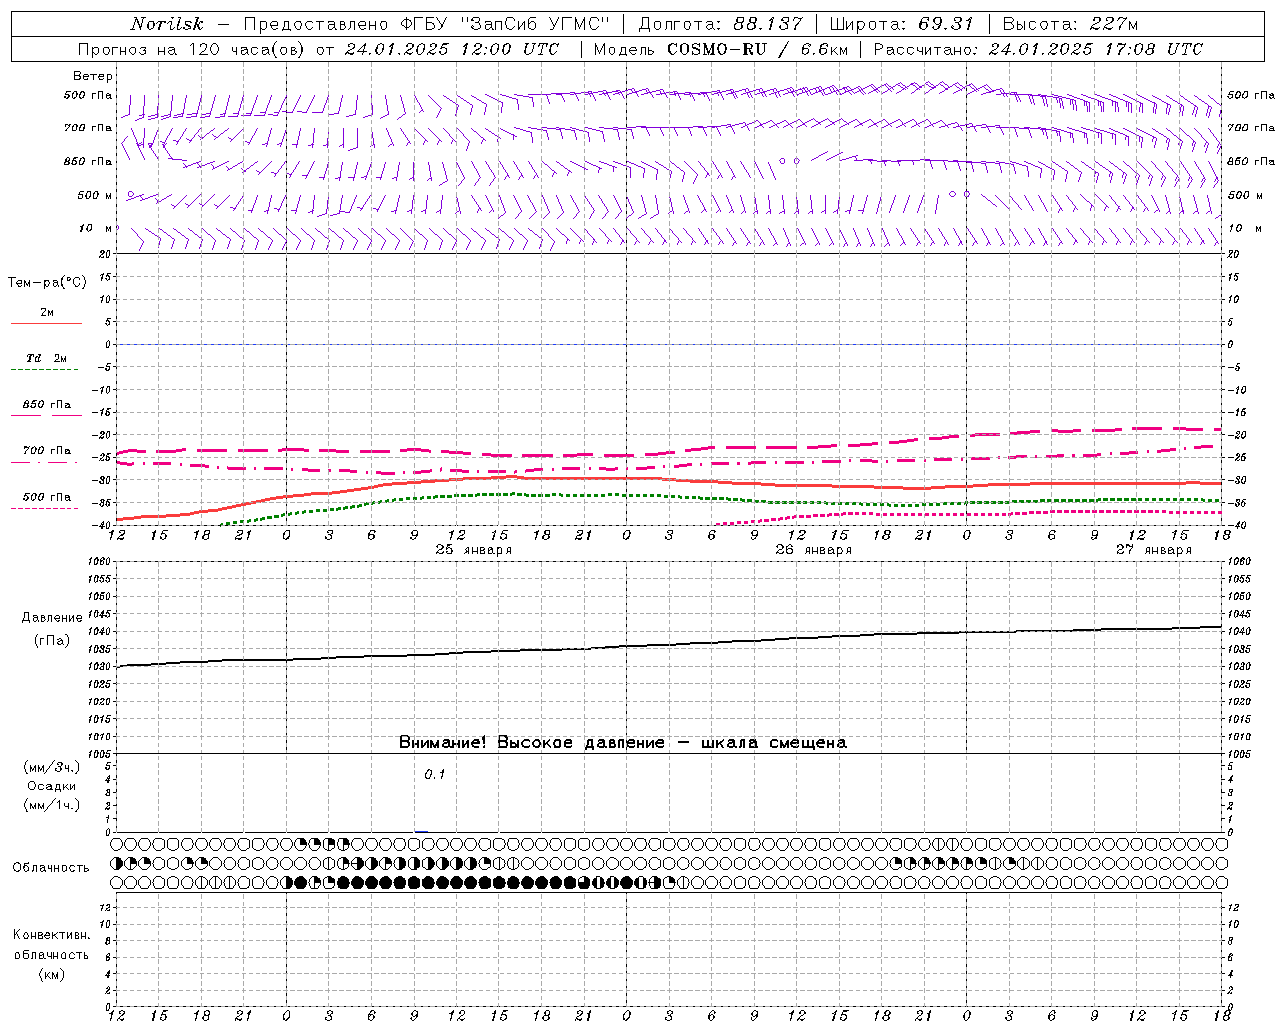Click the warning "Внимание! Высокое давление – шкала смещена"
Screen dimensions: 1280x1024
[622, 742]
